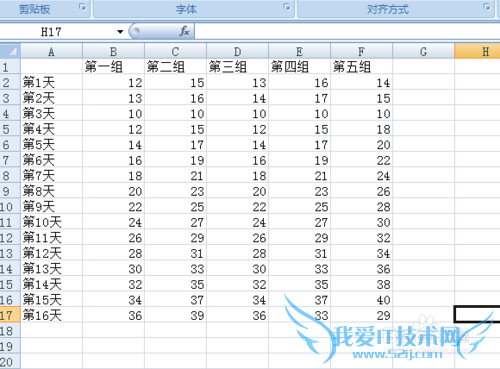Select column C header

click(x=175, y=51)
